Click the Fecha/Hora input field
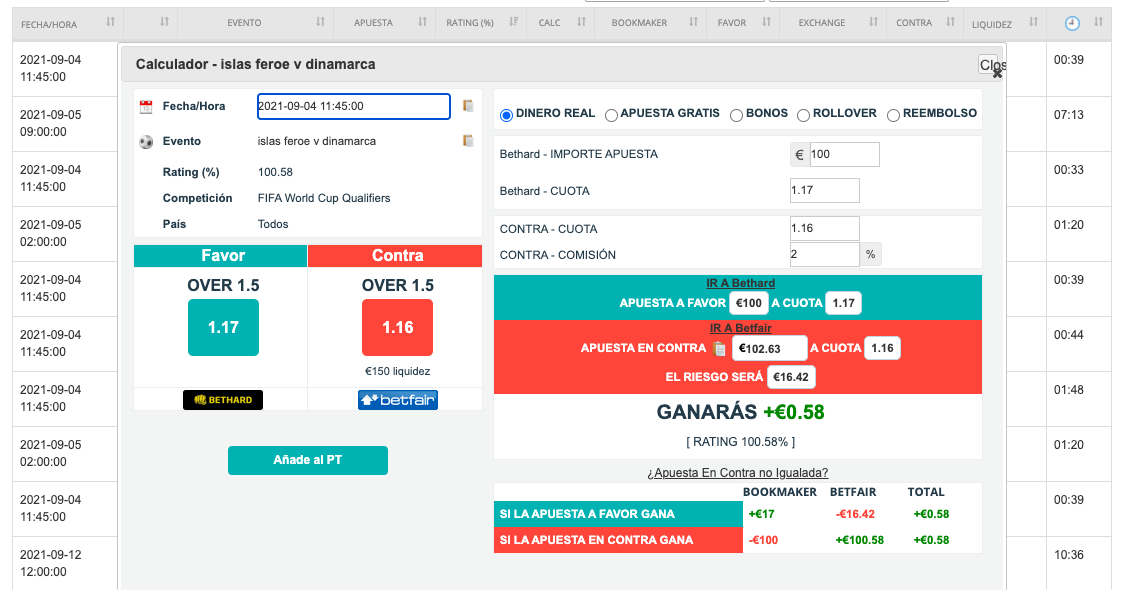Screen dimensions: 1123x590 (354, 106)
